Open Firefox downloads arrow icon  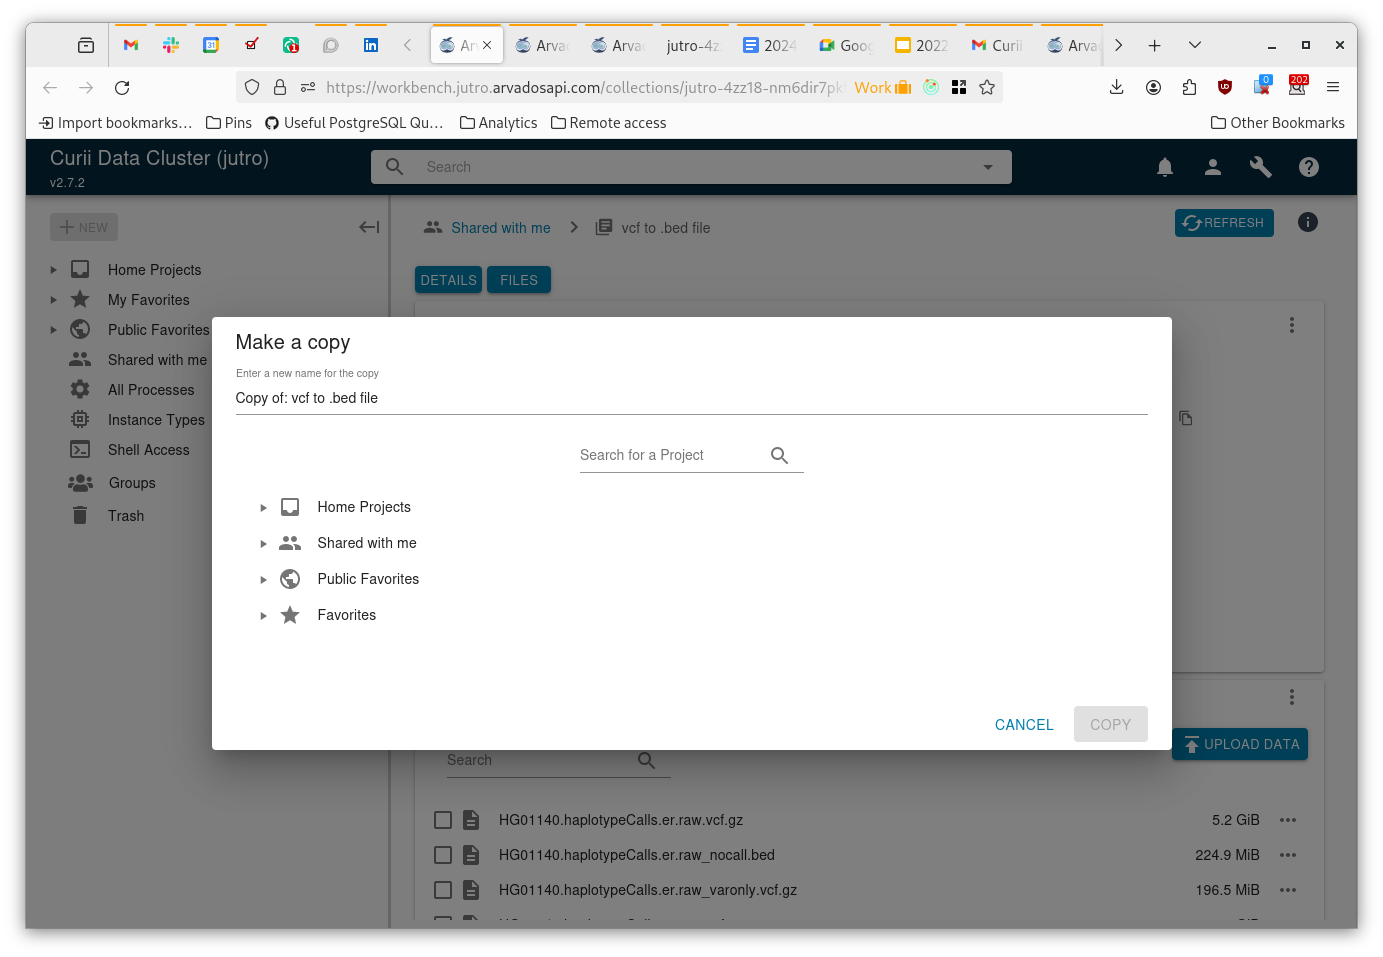coord(1117,87)
